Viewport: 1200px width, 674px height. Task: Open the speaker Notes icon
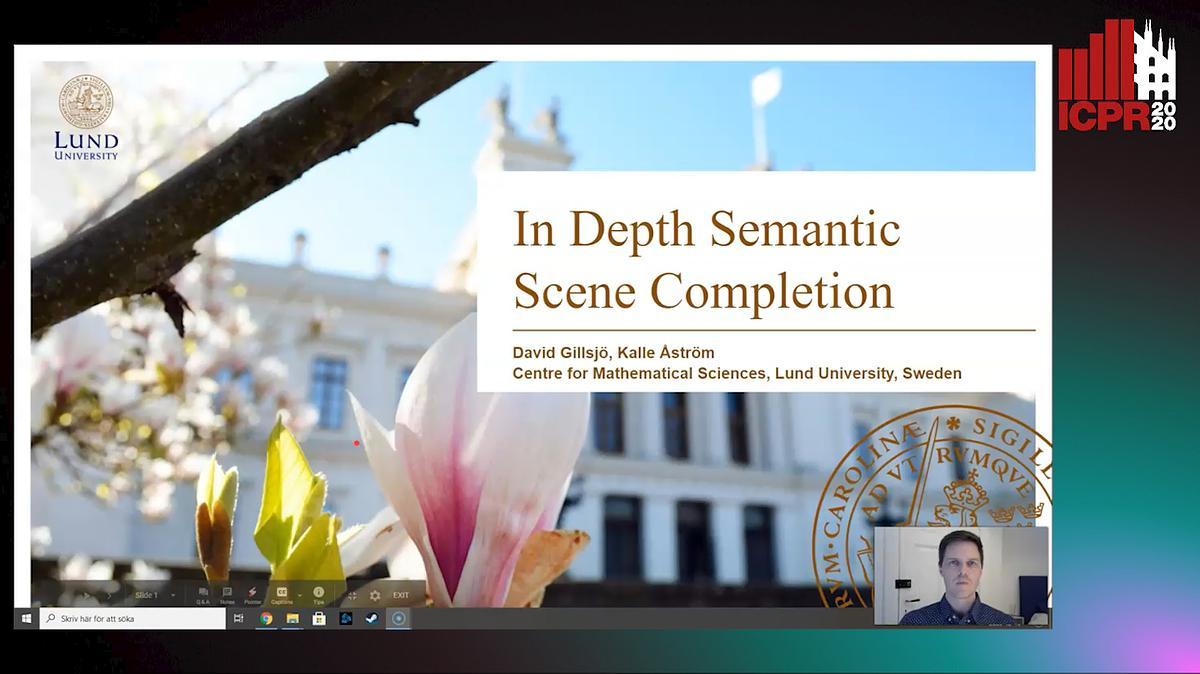coord(228,595)
